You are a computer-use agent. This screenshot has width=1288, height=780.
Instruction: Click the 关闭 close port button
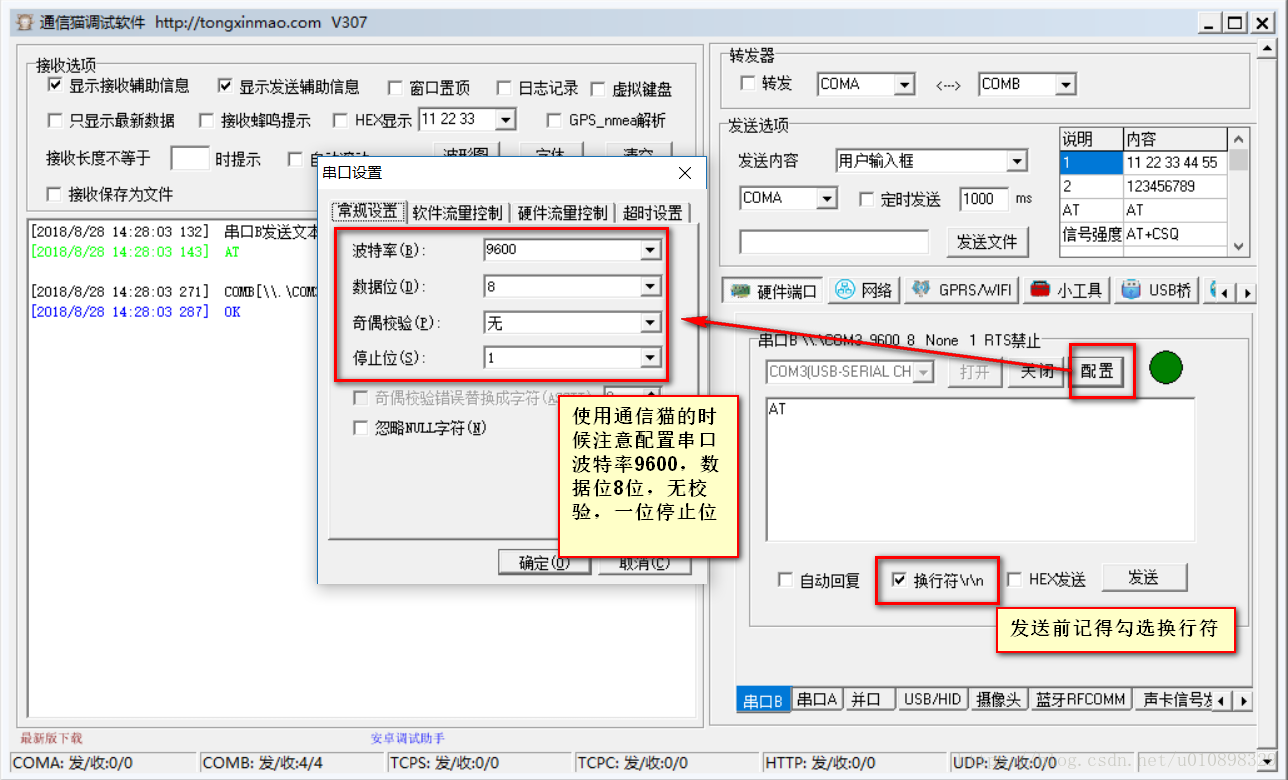(1036, 372)
